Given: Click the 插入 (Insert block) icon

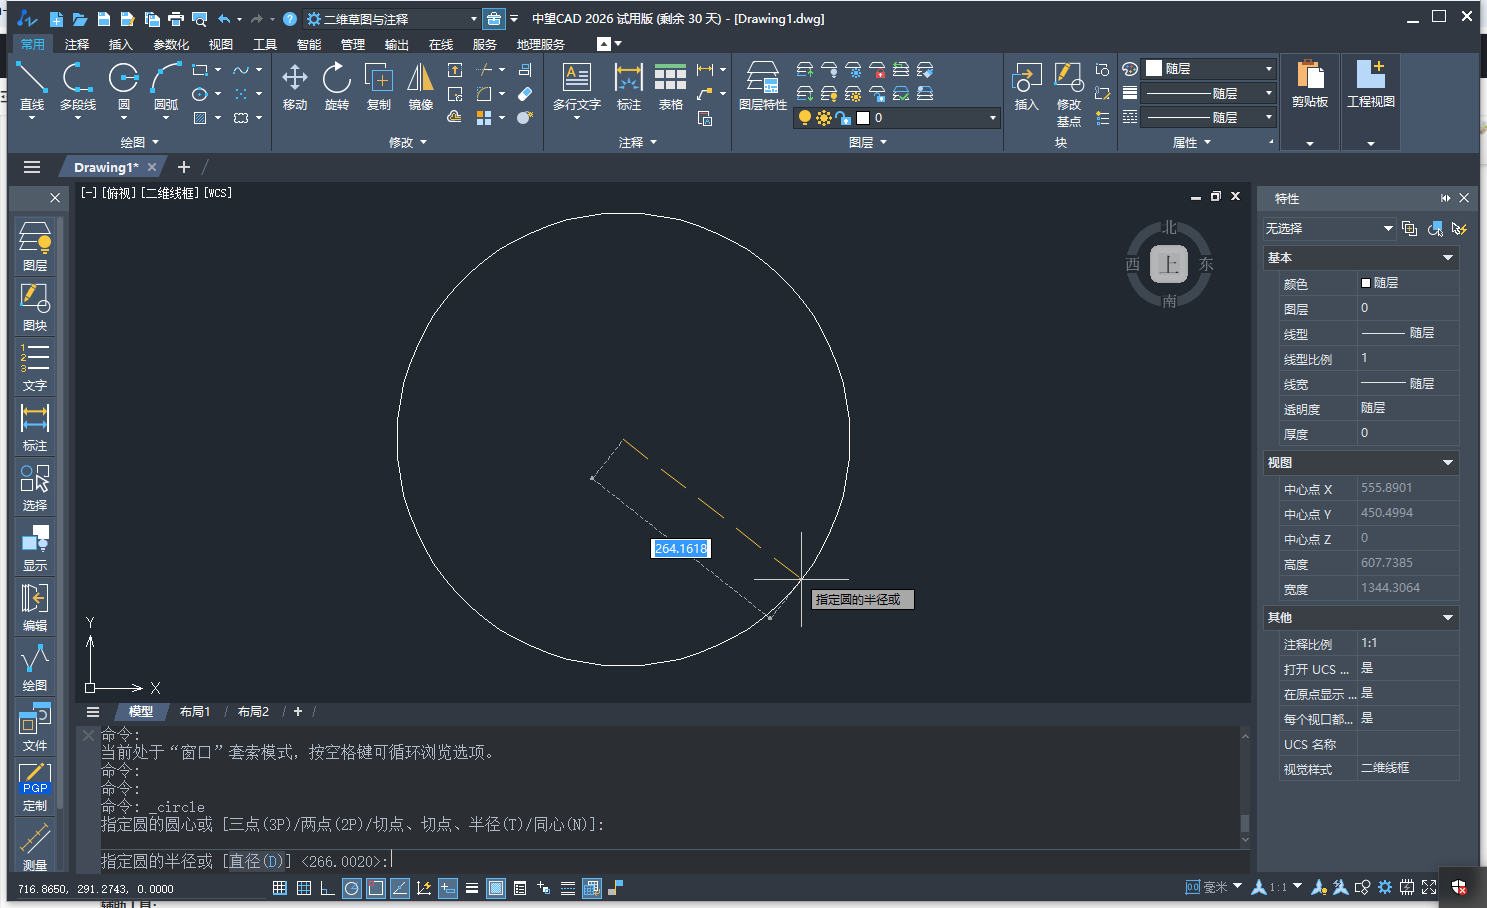Looking at the screenshot, I should click(x=1027, y=86).
